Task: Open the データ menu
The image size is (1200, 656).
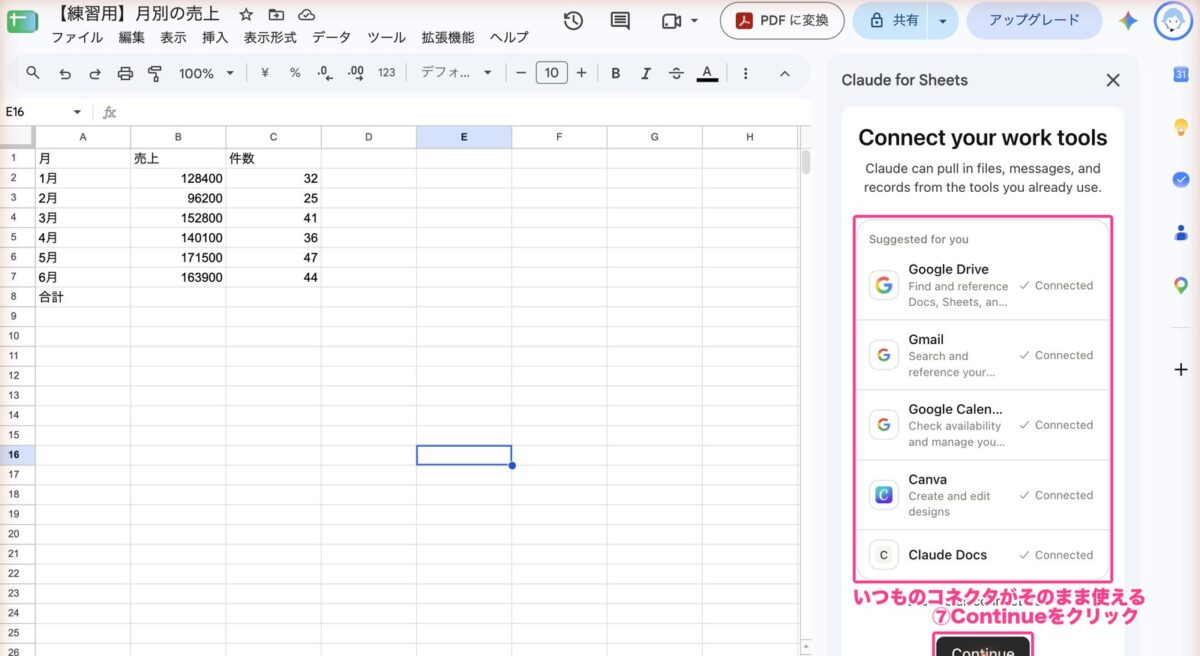Action: tap(331, 37)
